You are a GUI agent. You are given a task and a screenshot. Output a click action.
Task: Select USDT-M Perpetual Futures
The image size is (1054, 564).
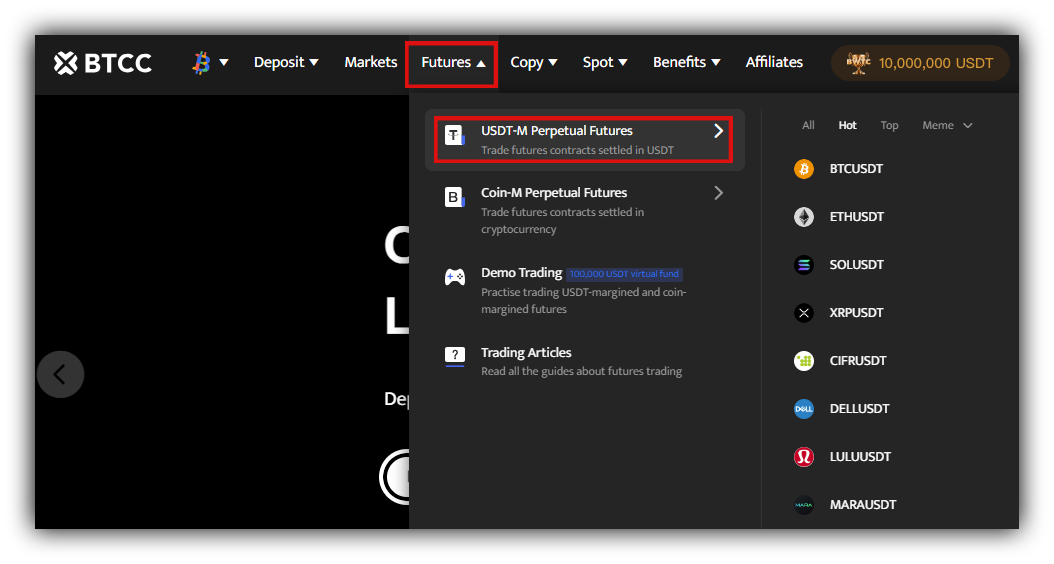coord(584,140)
